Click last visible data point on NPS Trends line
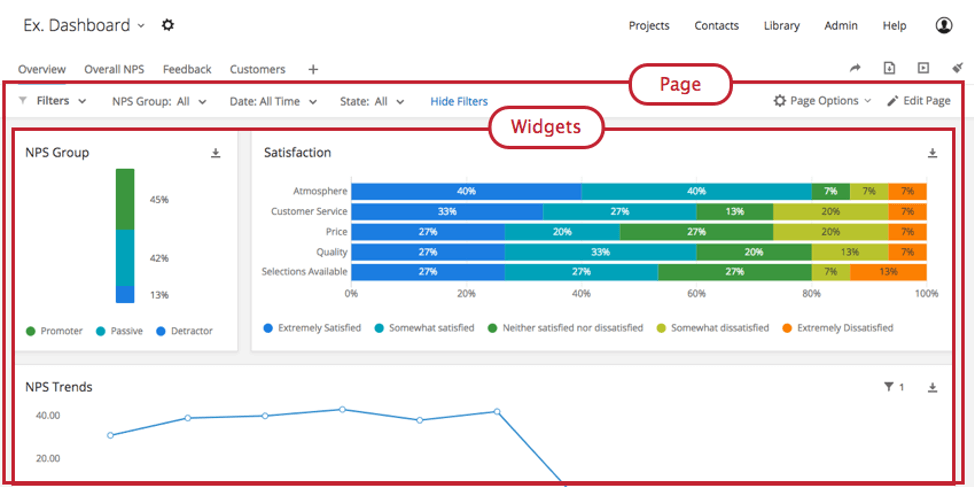This screenshot has width=974, height=487. [497, 411]
